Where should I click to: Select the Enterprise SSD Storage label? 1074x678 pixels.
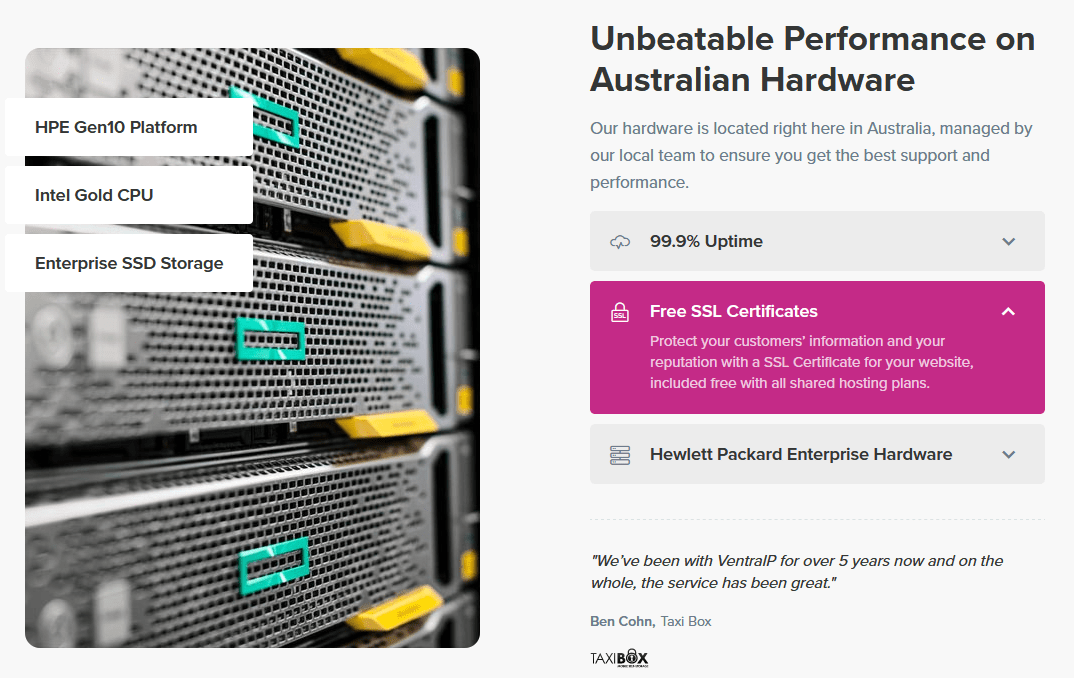pos(129,263)
